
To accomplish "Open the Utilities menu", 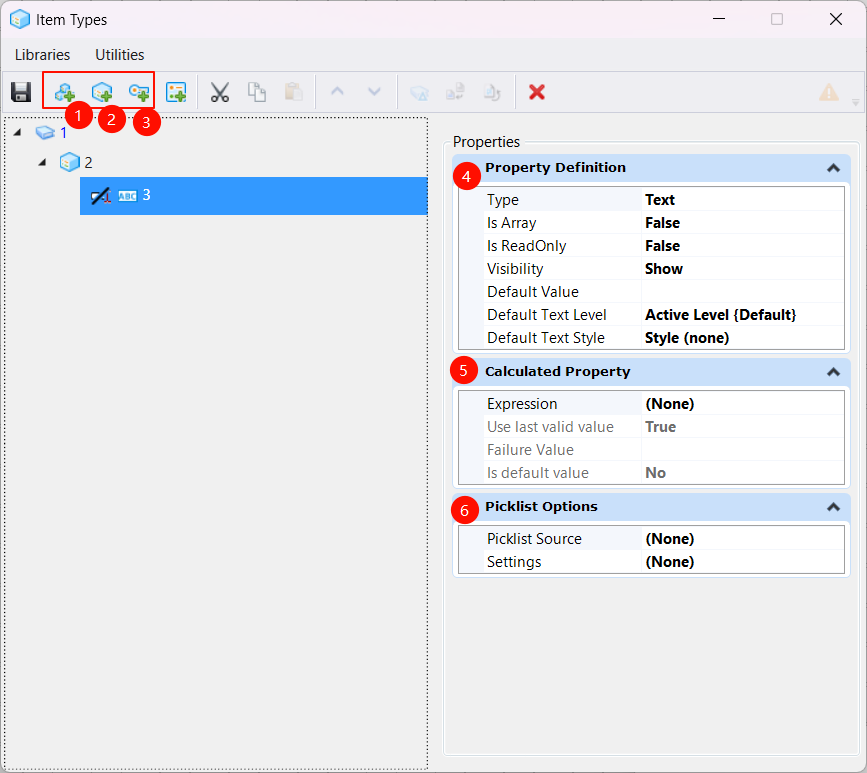I will pyautogui.click(x=119, y=55).
